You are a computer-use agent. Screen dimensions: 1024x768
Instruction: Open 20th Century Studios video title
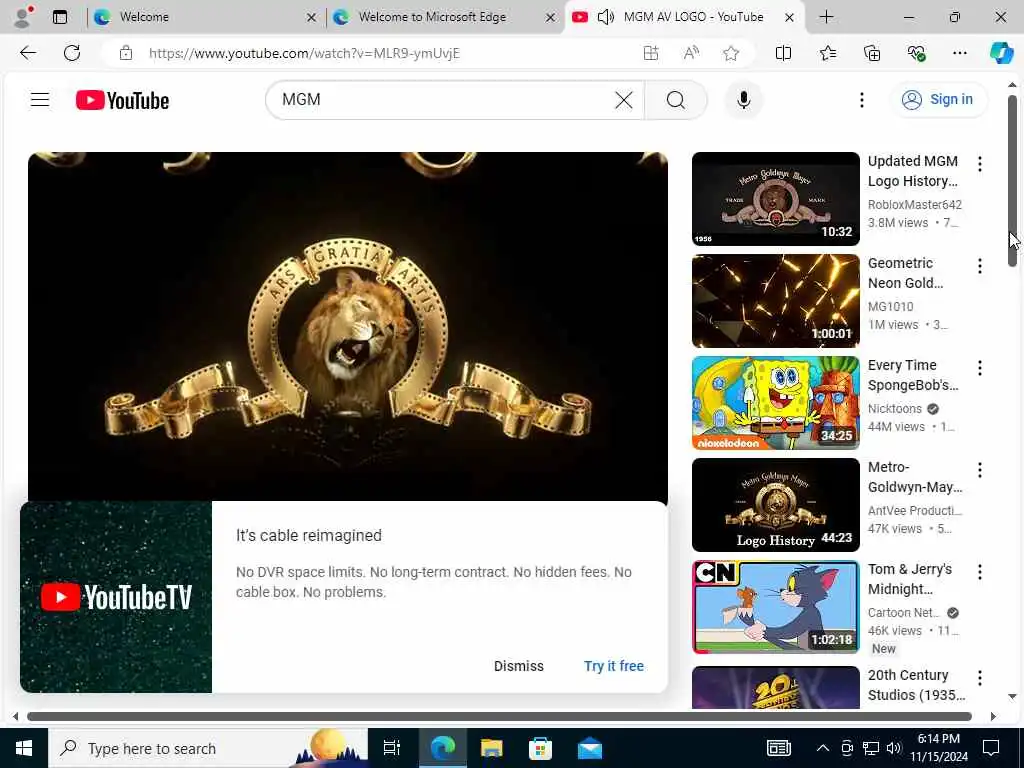[x=916, y=685]
